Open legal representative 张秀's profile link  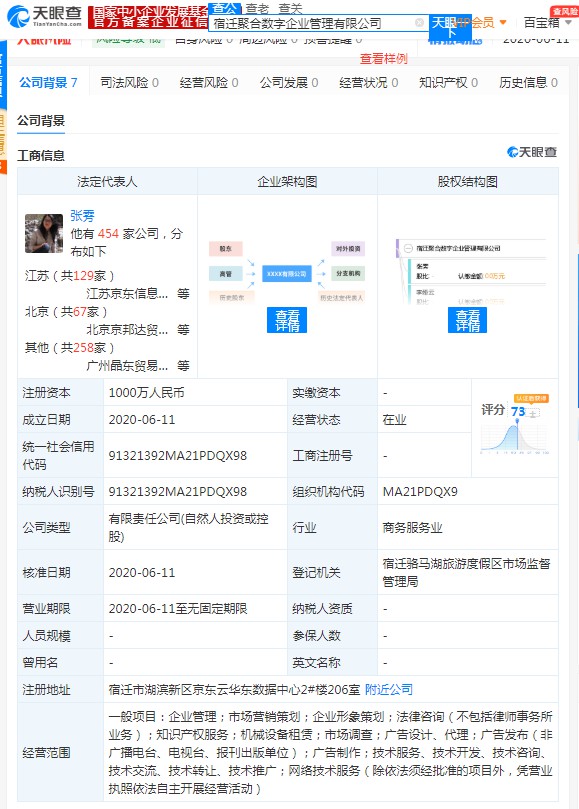[x=83, y=216]
